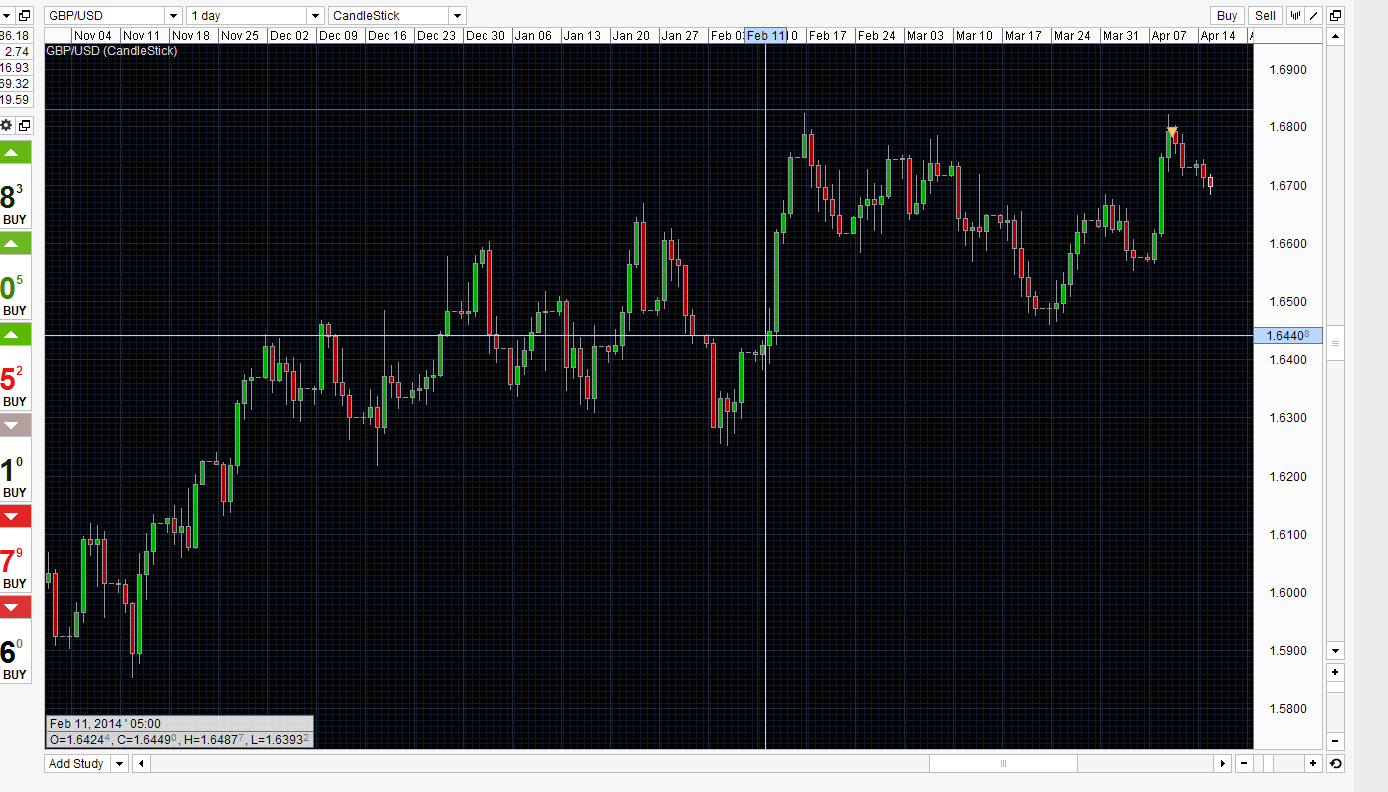Reset chart zoom with the circular arrow icon

[1335, 764]
